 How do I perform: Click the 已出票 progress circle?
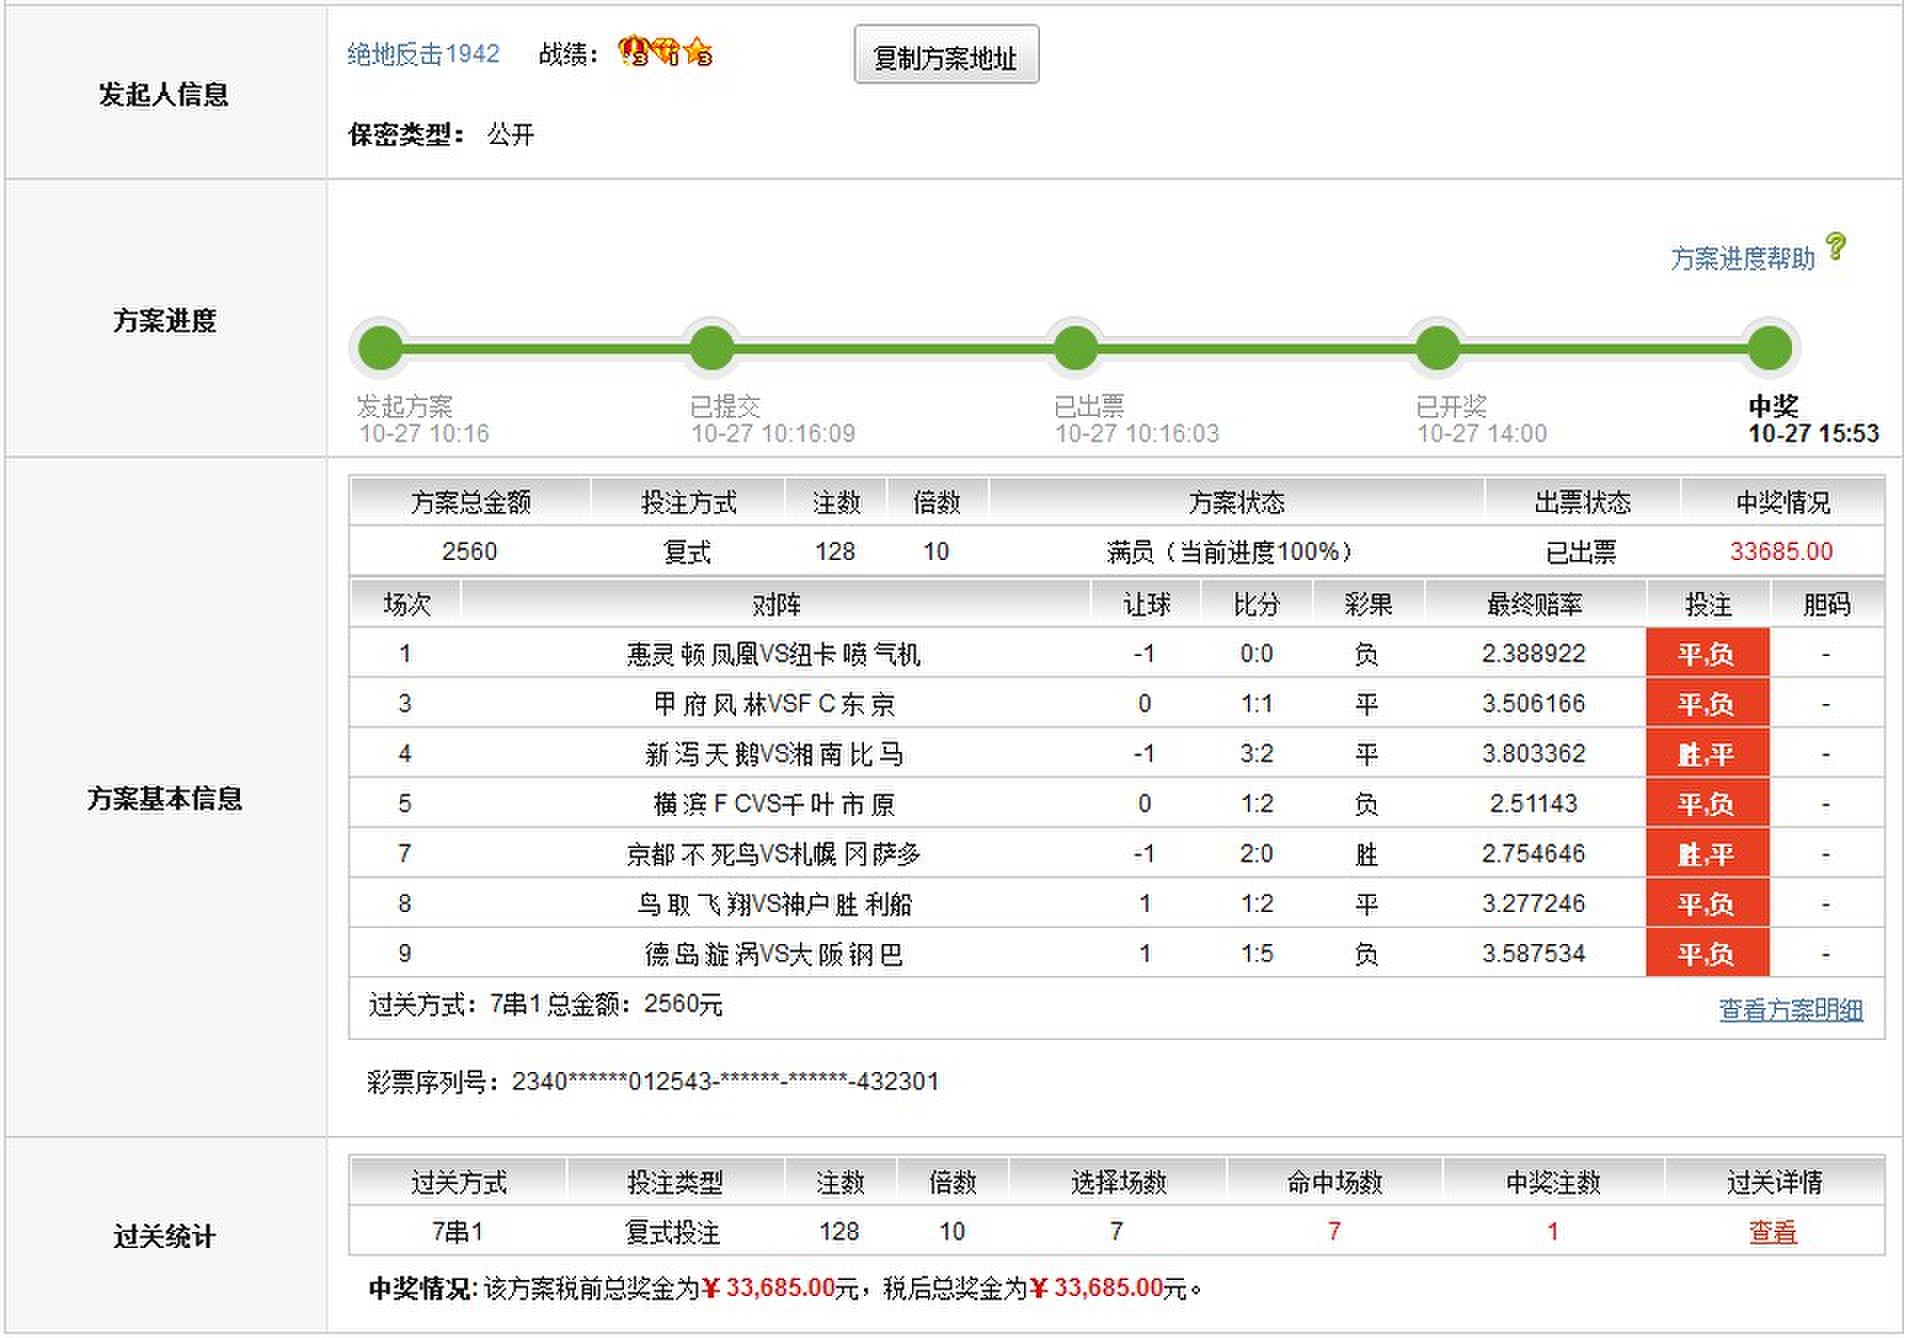coord(1076,349)
